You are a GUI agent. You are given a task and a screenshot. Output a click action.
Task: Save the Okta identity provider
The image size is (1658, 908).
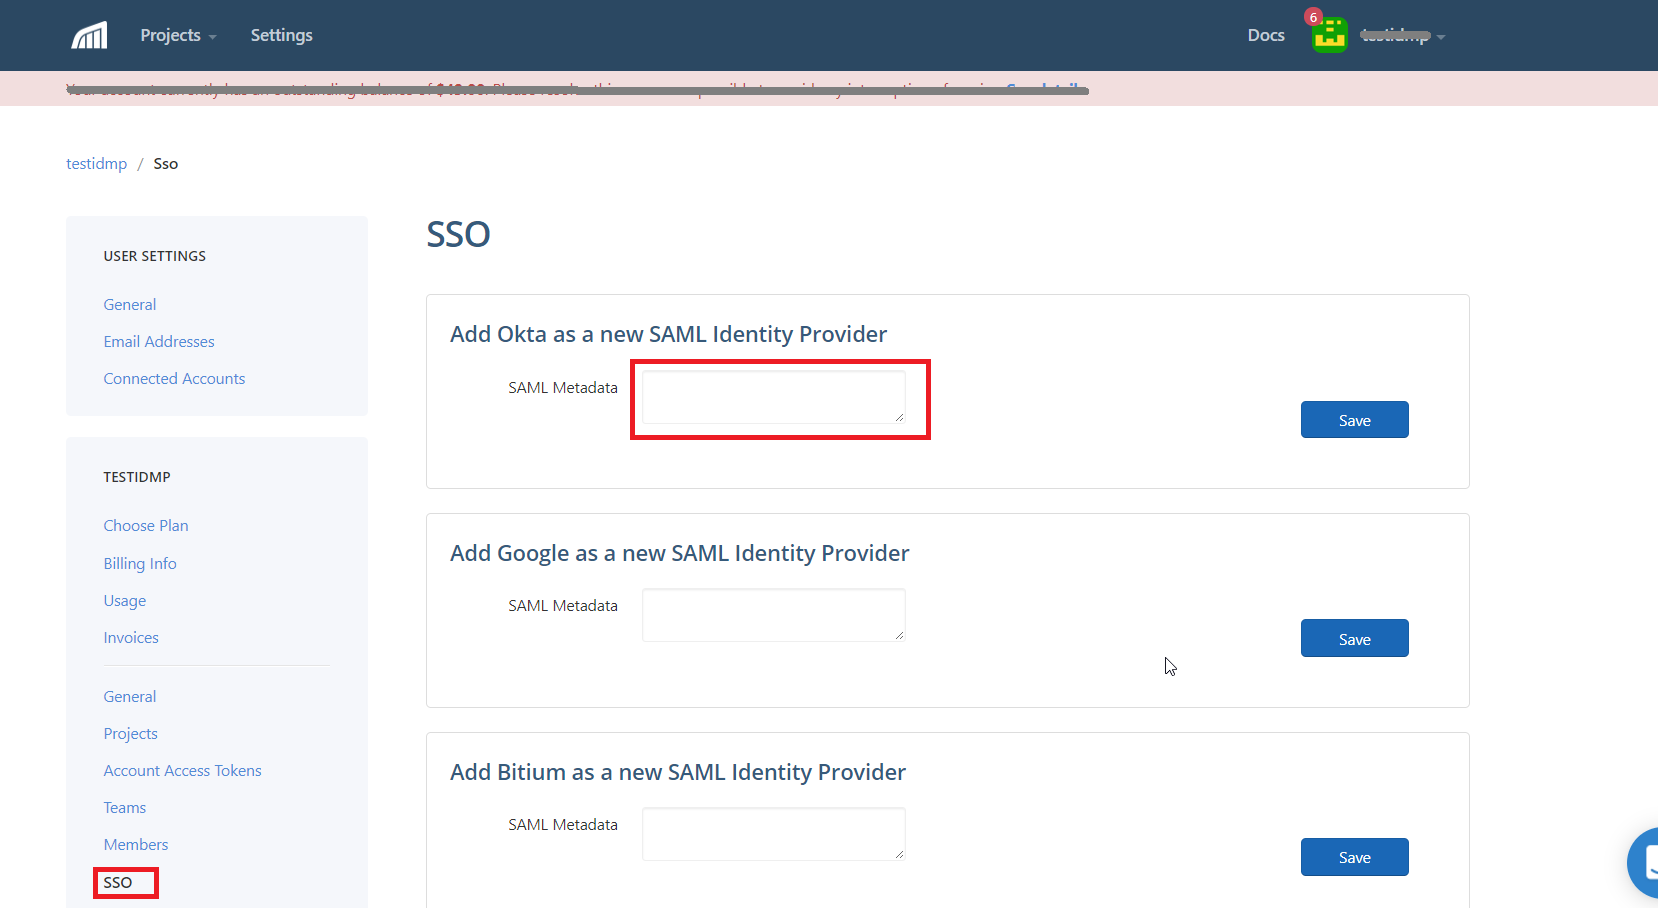click(x=1355, y=420)
